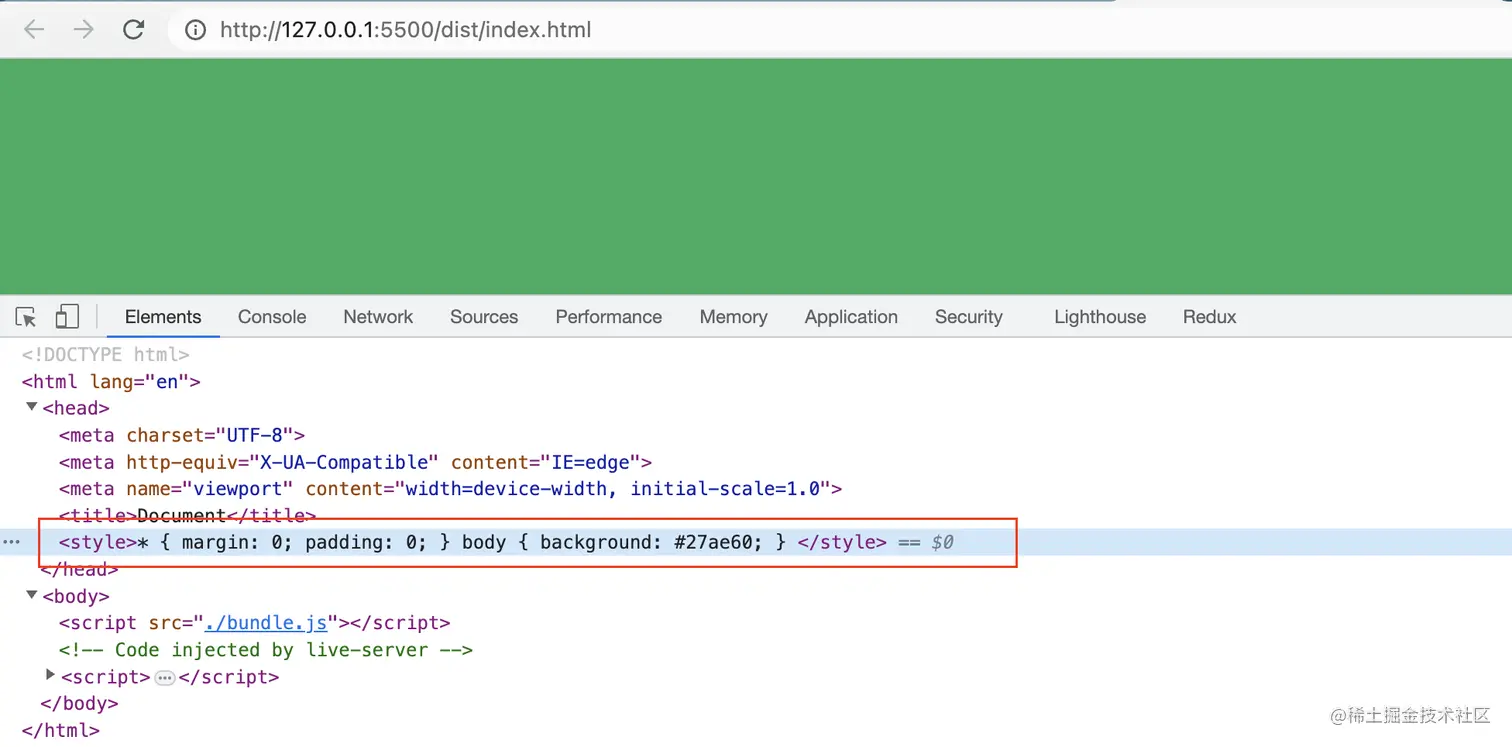Open the three-dot menu beside style row
This screenshot has height=747, width=1512.
(11, 542)
